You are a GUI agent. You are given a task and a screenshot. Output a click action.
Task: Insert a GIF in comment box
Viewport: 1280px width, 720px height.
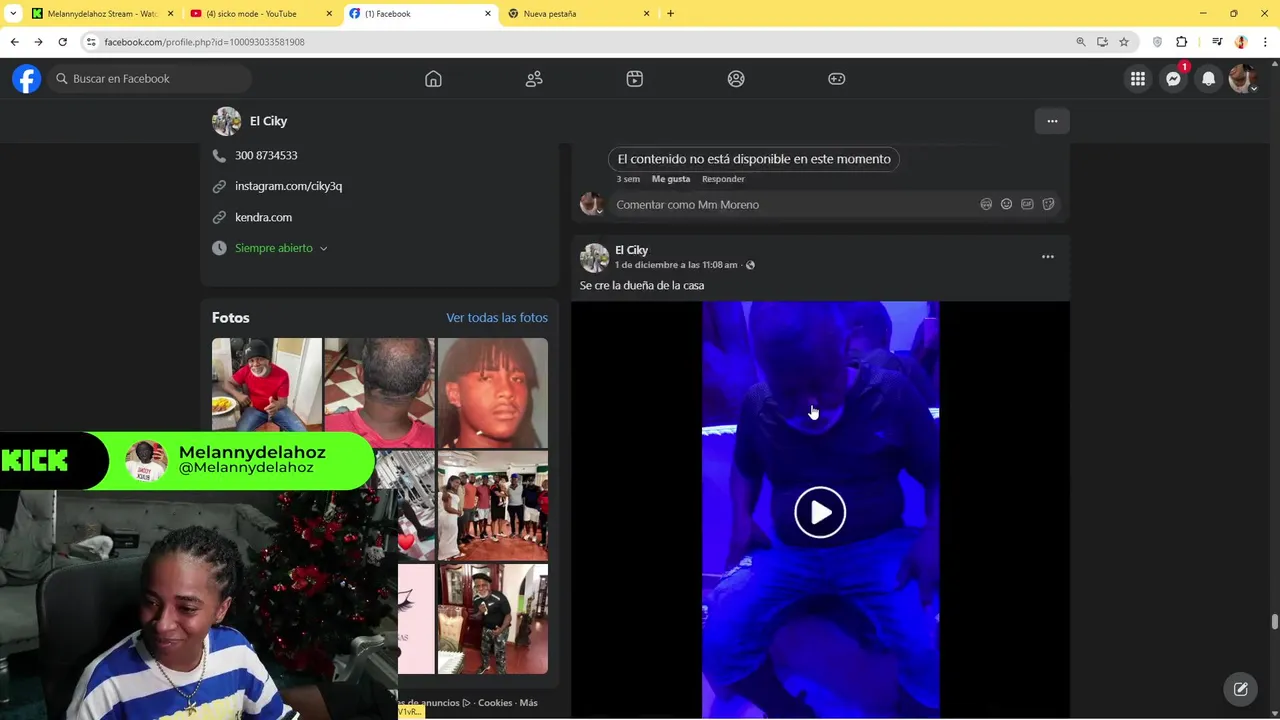point(1027,204)
